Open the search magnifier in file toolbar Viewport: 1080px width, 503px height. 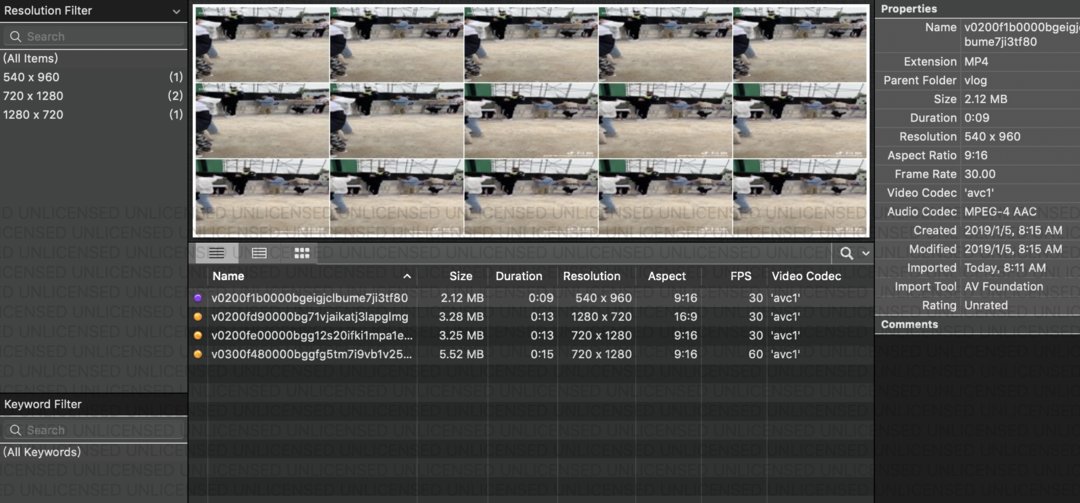click(x=846, y=254)
